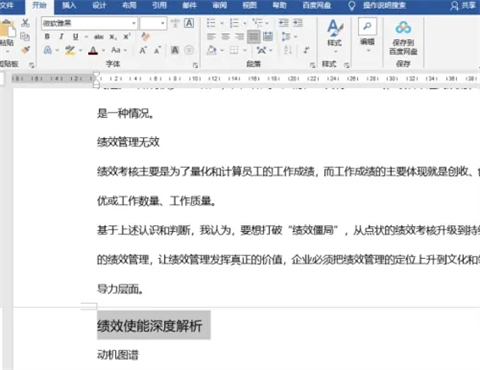Open the font color dropdown arrow
Screen dimensions: 480x370
(104, 51)
